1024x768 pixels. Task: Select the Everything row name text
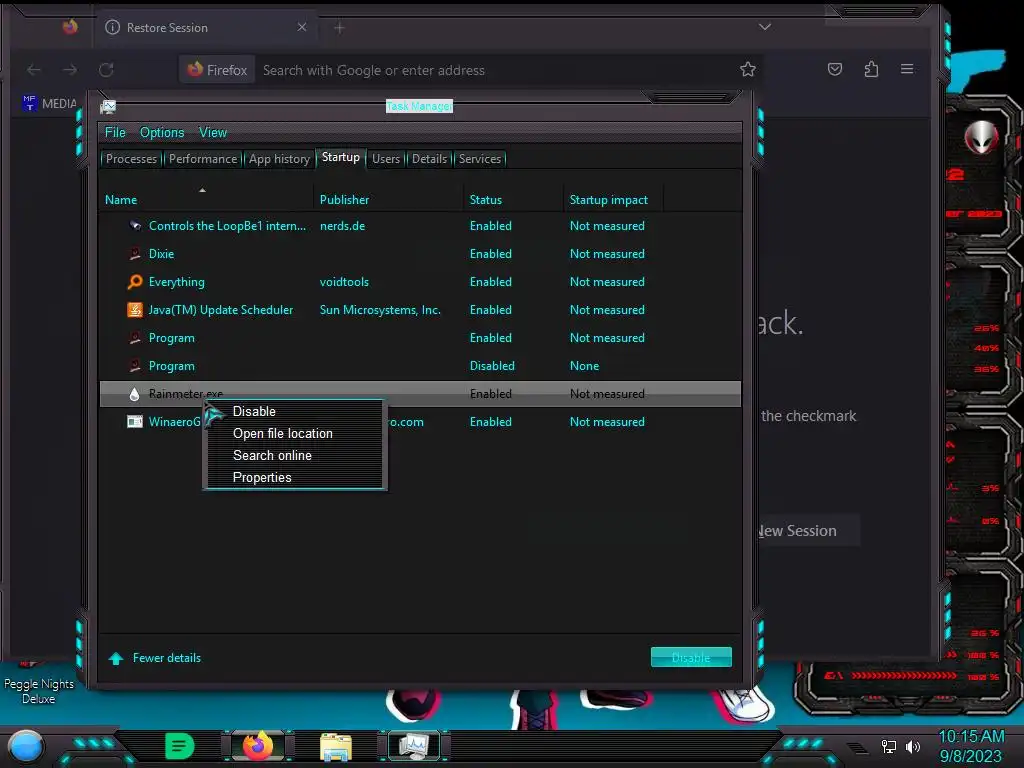click(176, 282)
